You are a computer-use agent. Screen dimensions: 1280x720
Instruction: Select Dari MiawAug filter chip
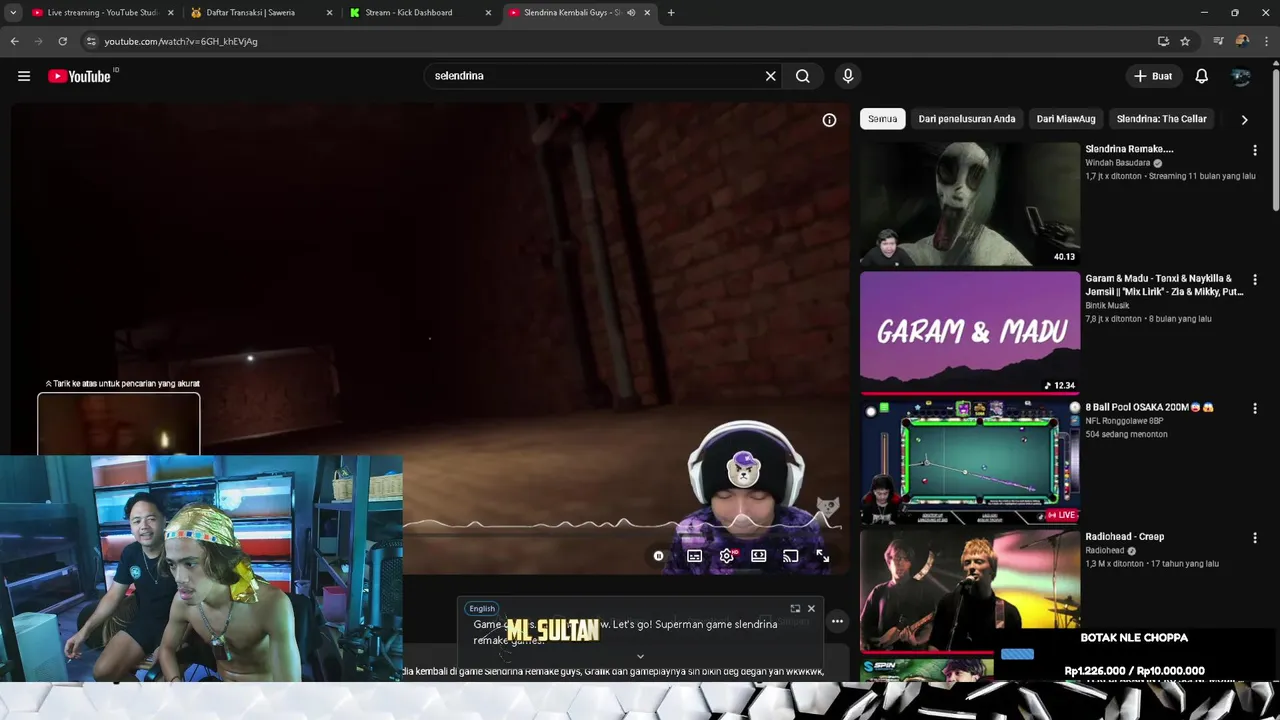click(1066, 119)
